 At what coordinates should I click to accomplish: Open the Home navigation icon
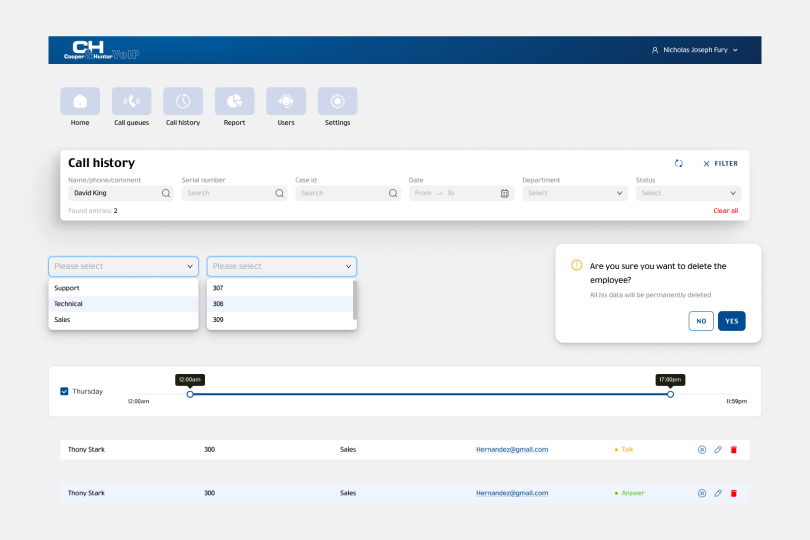point(80,101)
